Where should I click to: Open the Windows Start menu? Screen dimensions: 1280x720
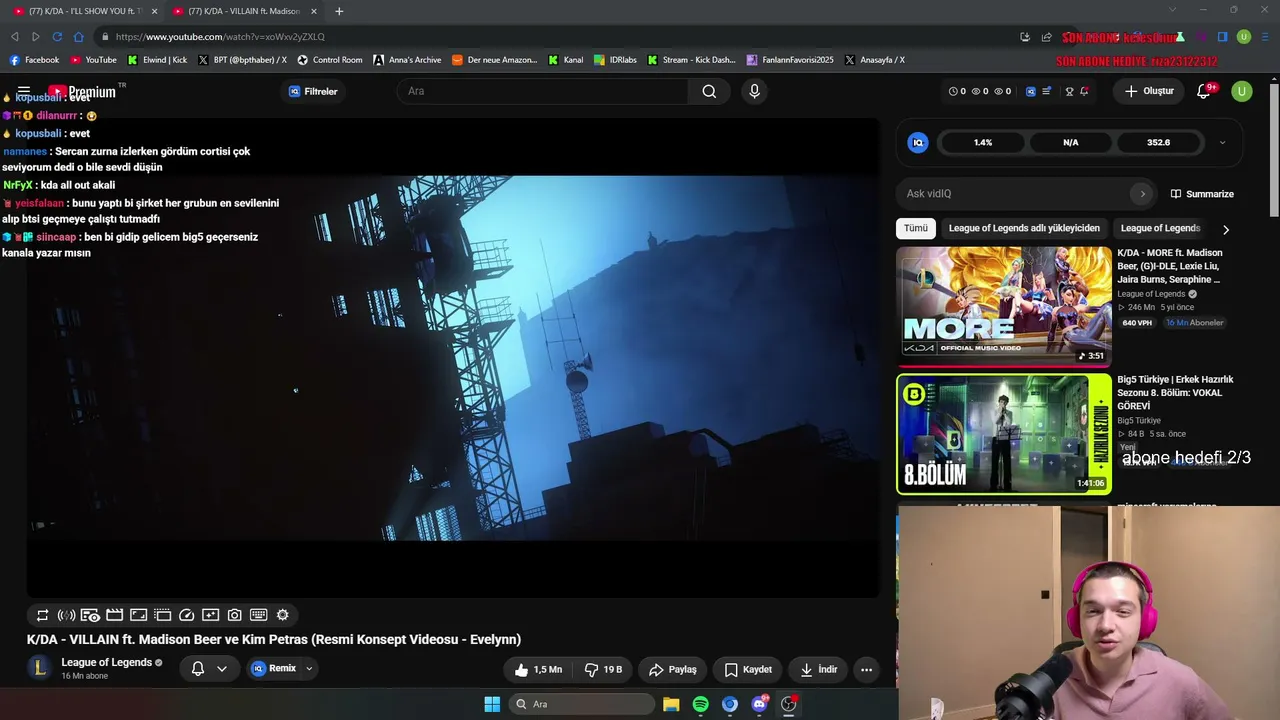pyautogui.click(x=492, y=704)
